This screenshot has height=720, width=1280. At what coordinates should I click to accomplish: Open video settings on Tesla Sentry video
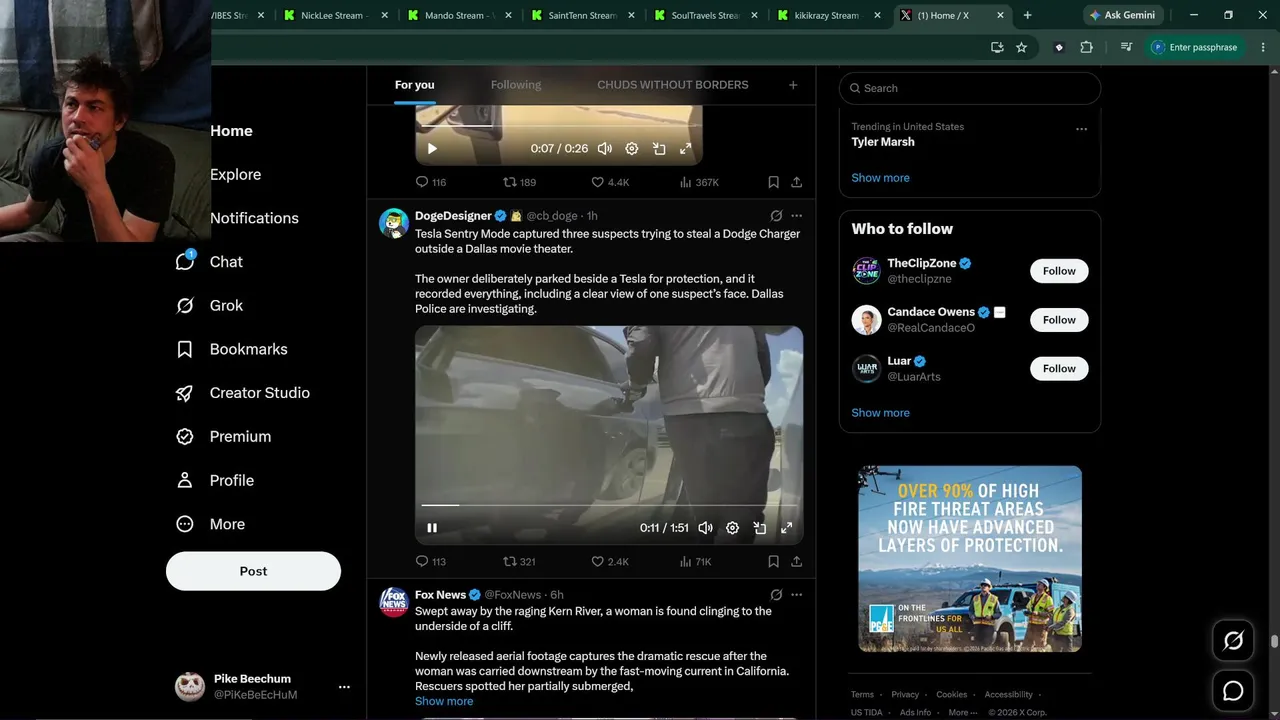click(732, 528)
